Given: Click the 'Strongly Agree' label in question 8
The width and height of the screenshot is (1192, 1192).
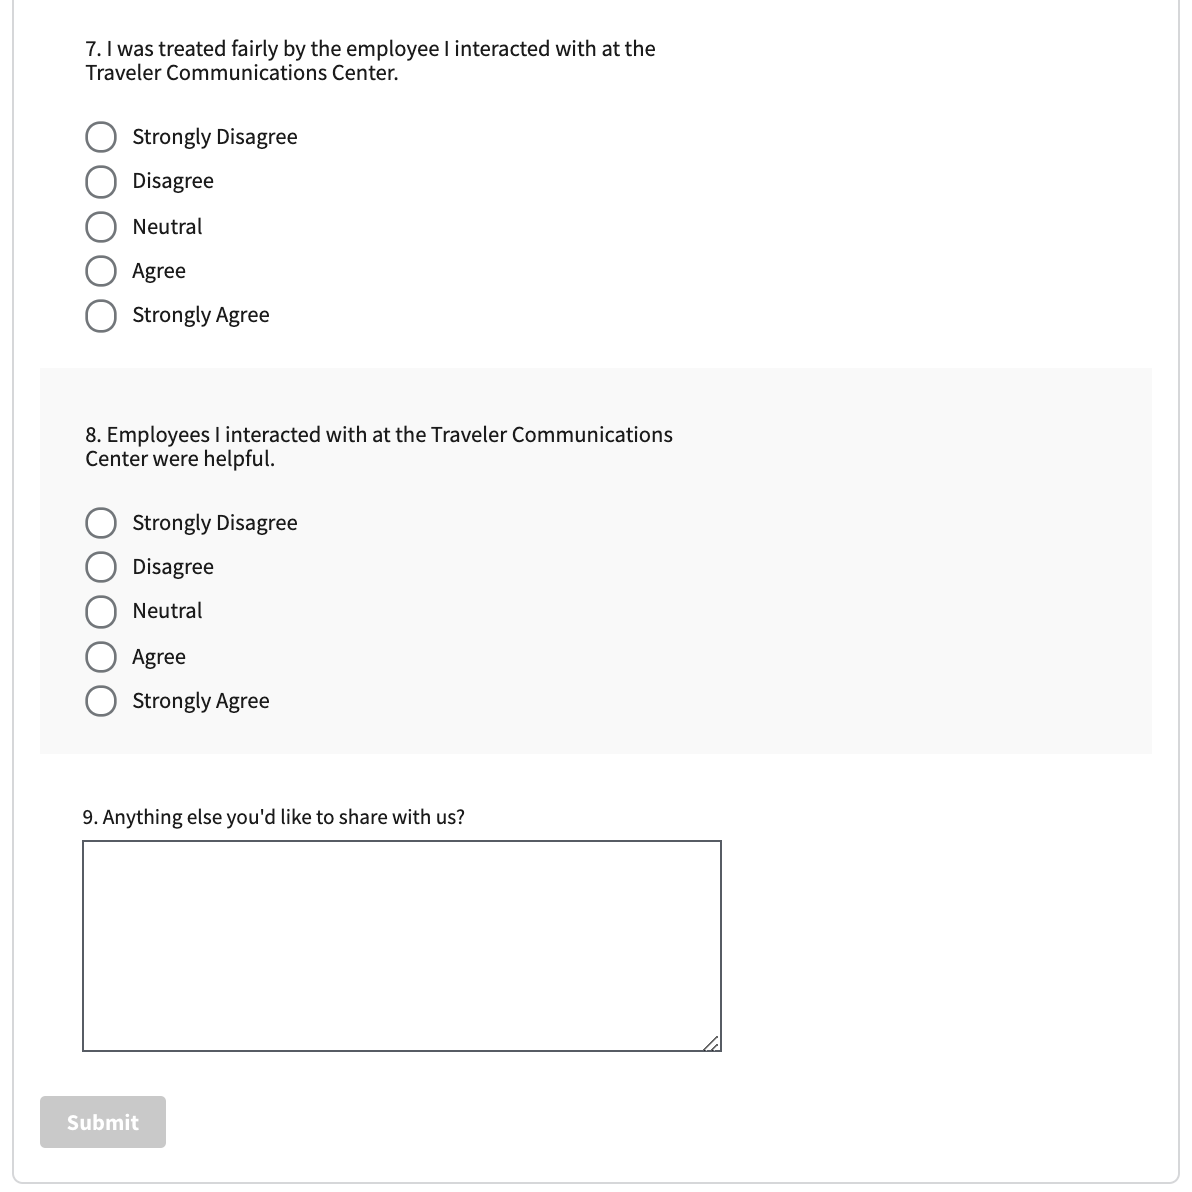Looking at the screenshot, I should (201, 701).
